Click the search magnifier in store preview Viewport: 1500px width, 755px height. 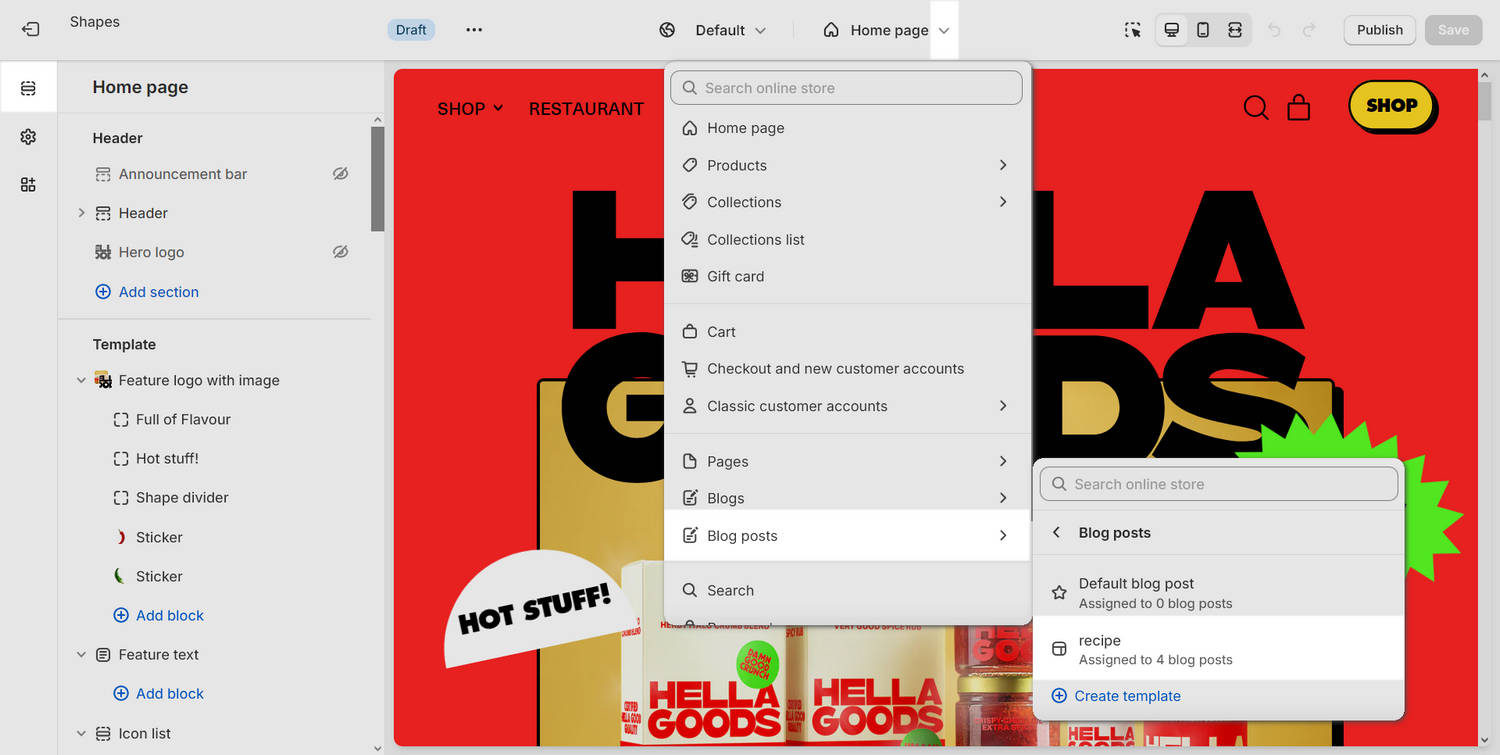point(1256,107)
